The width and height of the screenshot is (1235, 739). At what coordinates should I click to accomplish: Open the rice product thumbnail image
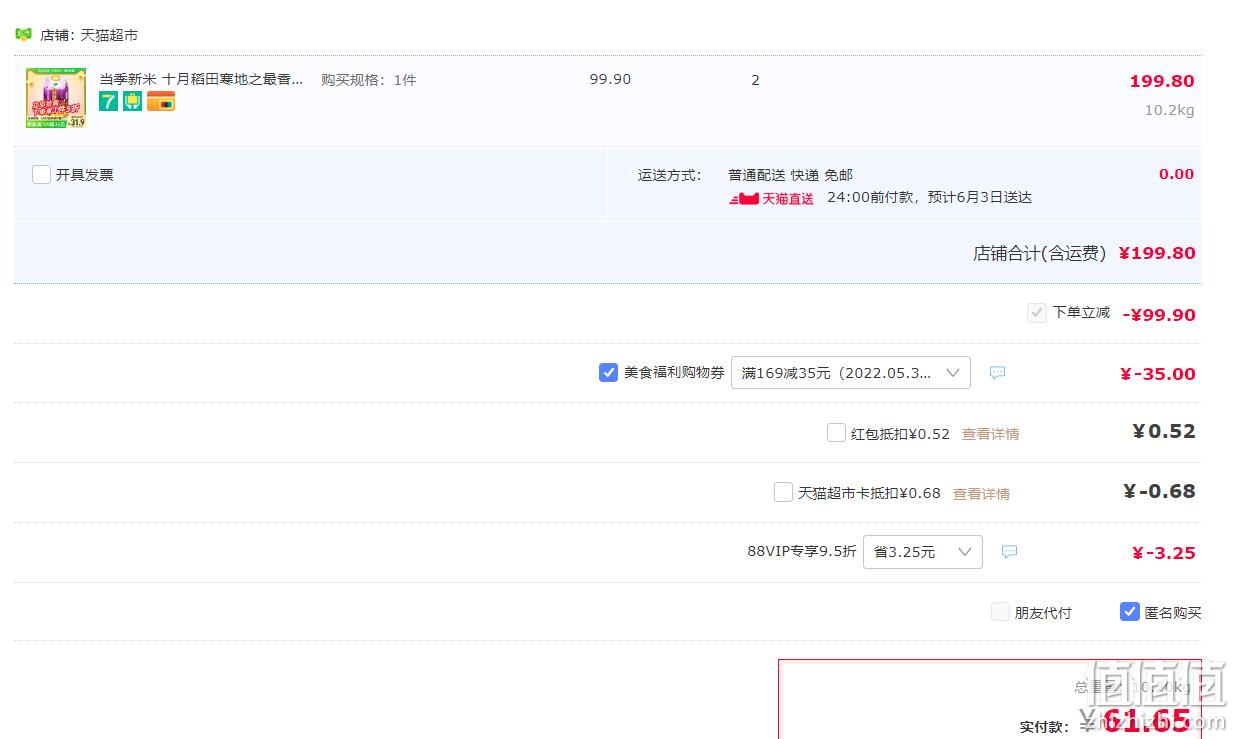click(55, 98)
